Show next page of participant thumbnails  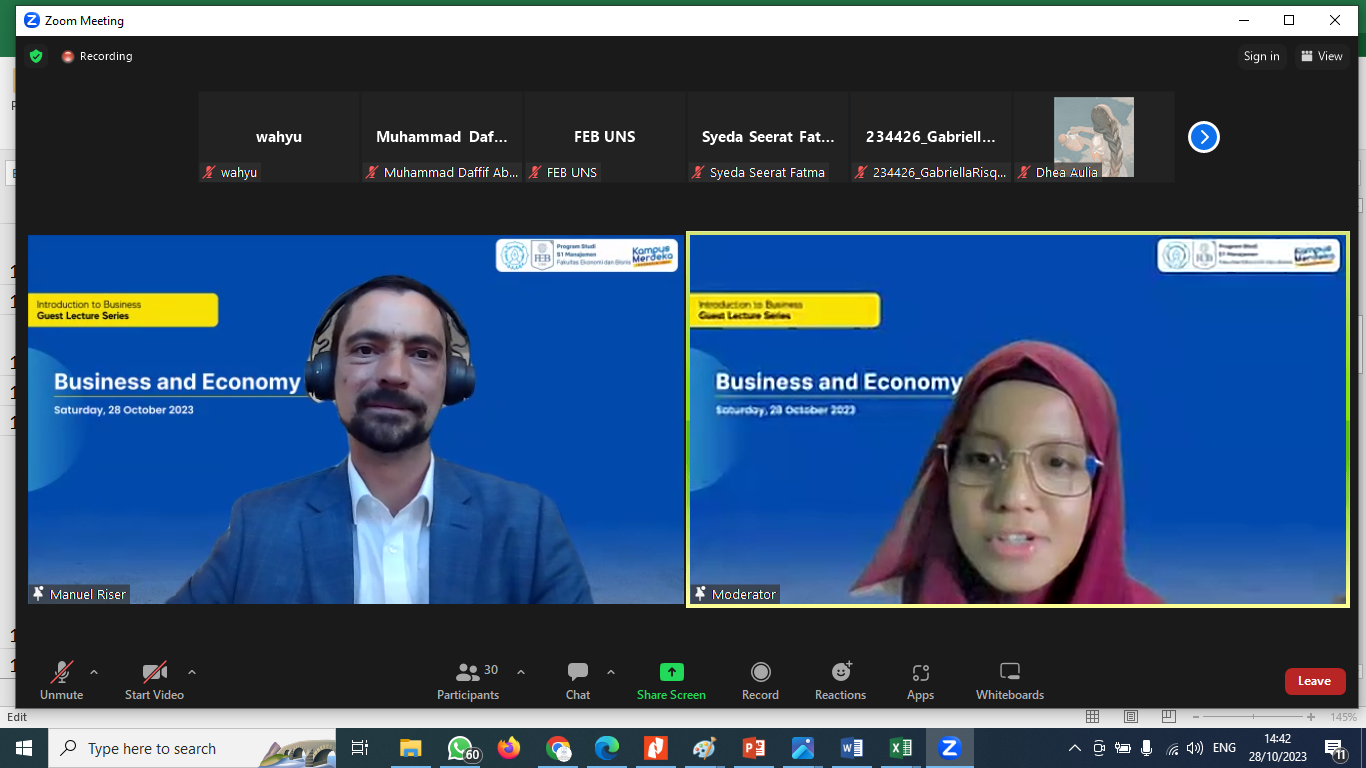tap(1204, 137)
